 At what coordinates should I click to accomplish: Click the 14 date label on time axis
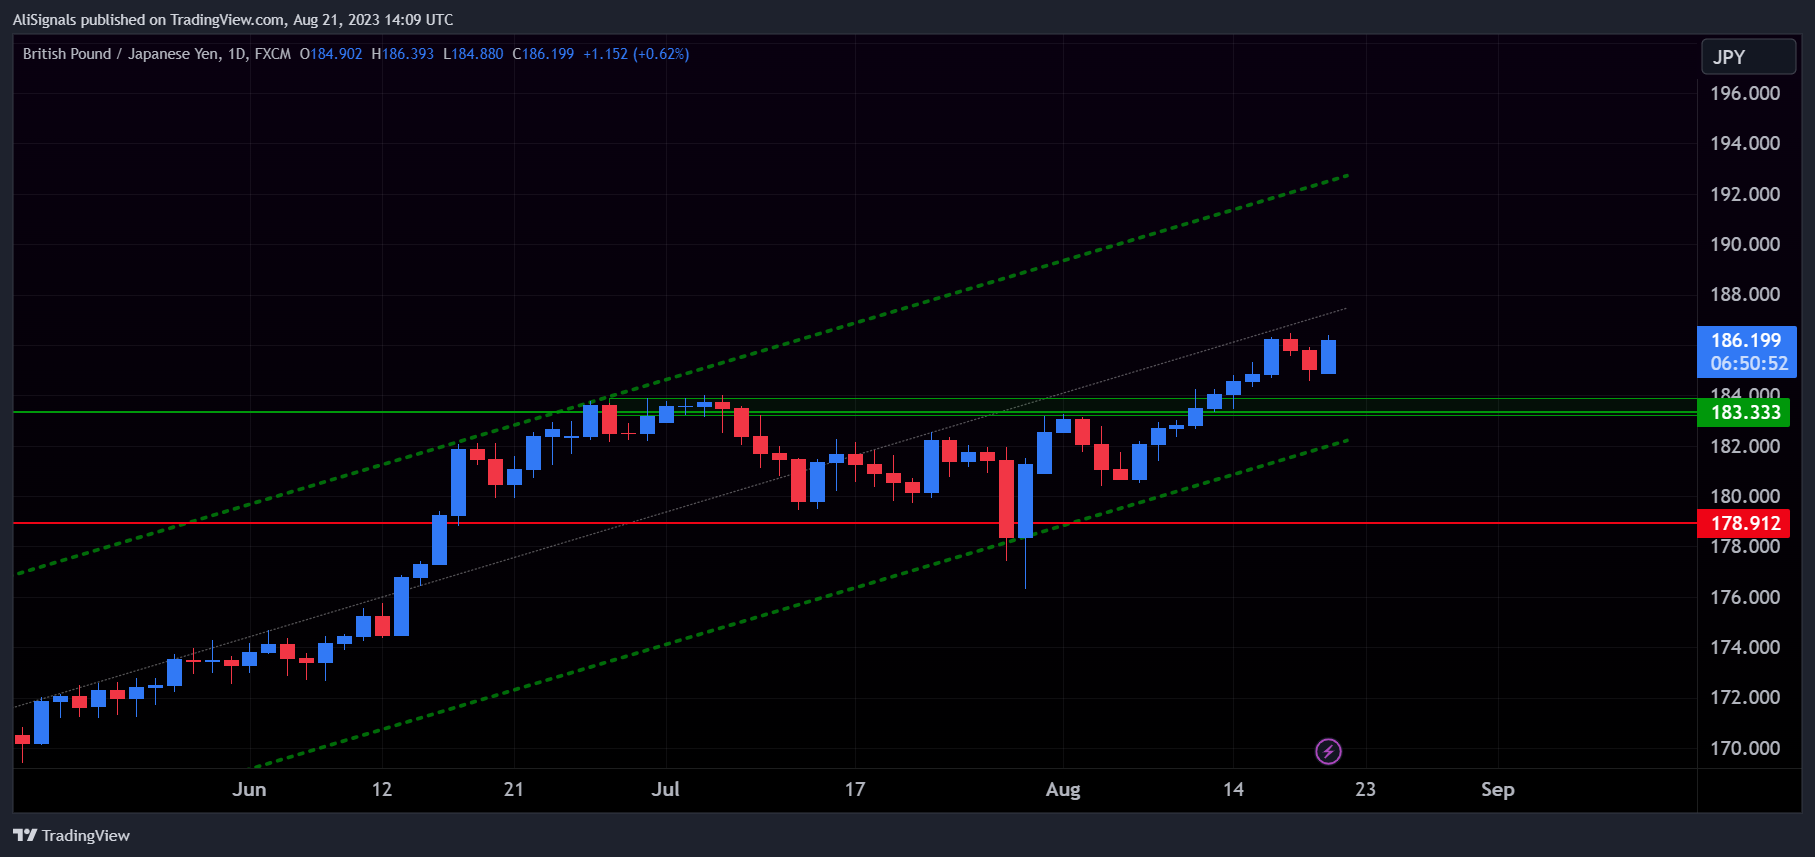(1234, 789)
